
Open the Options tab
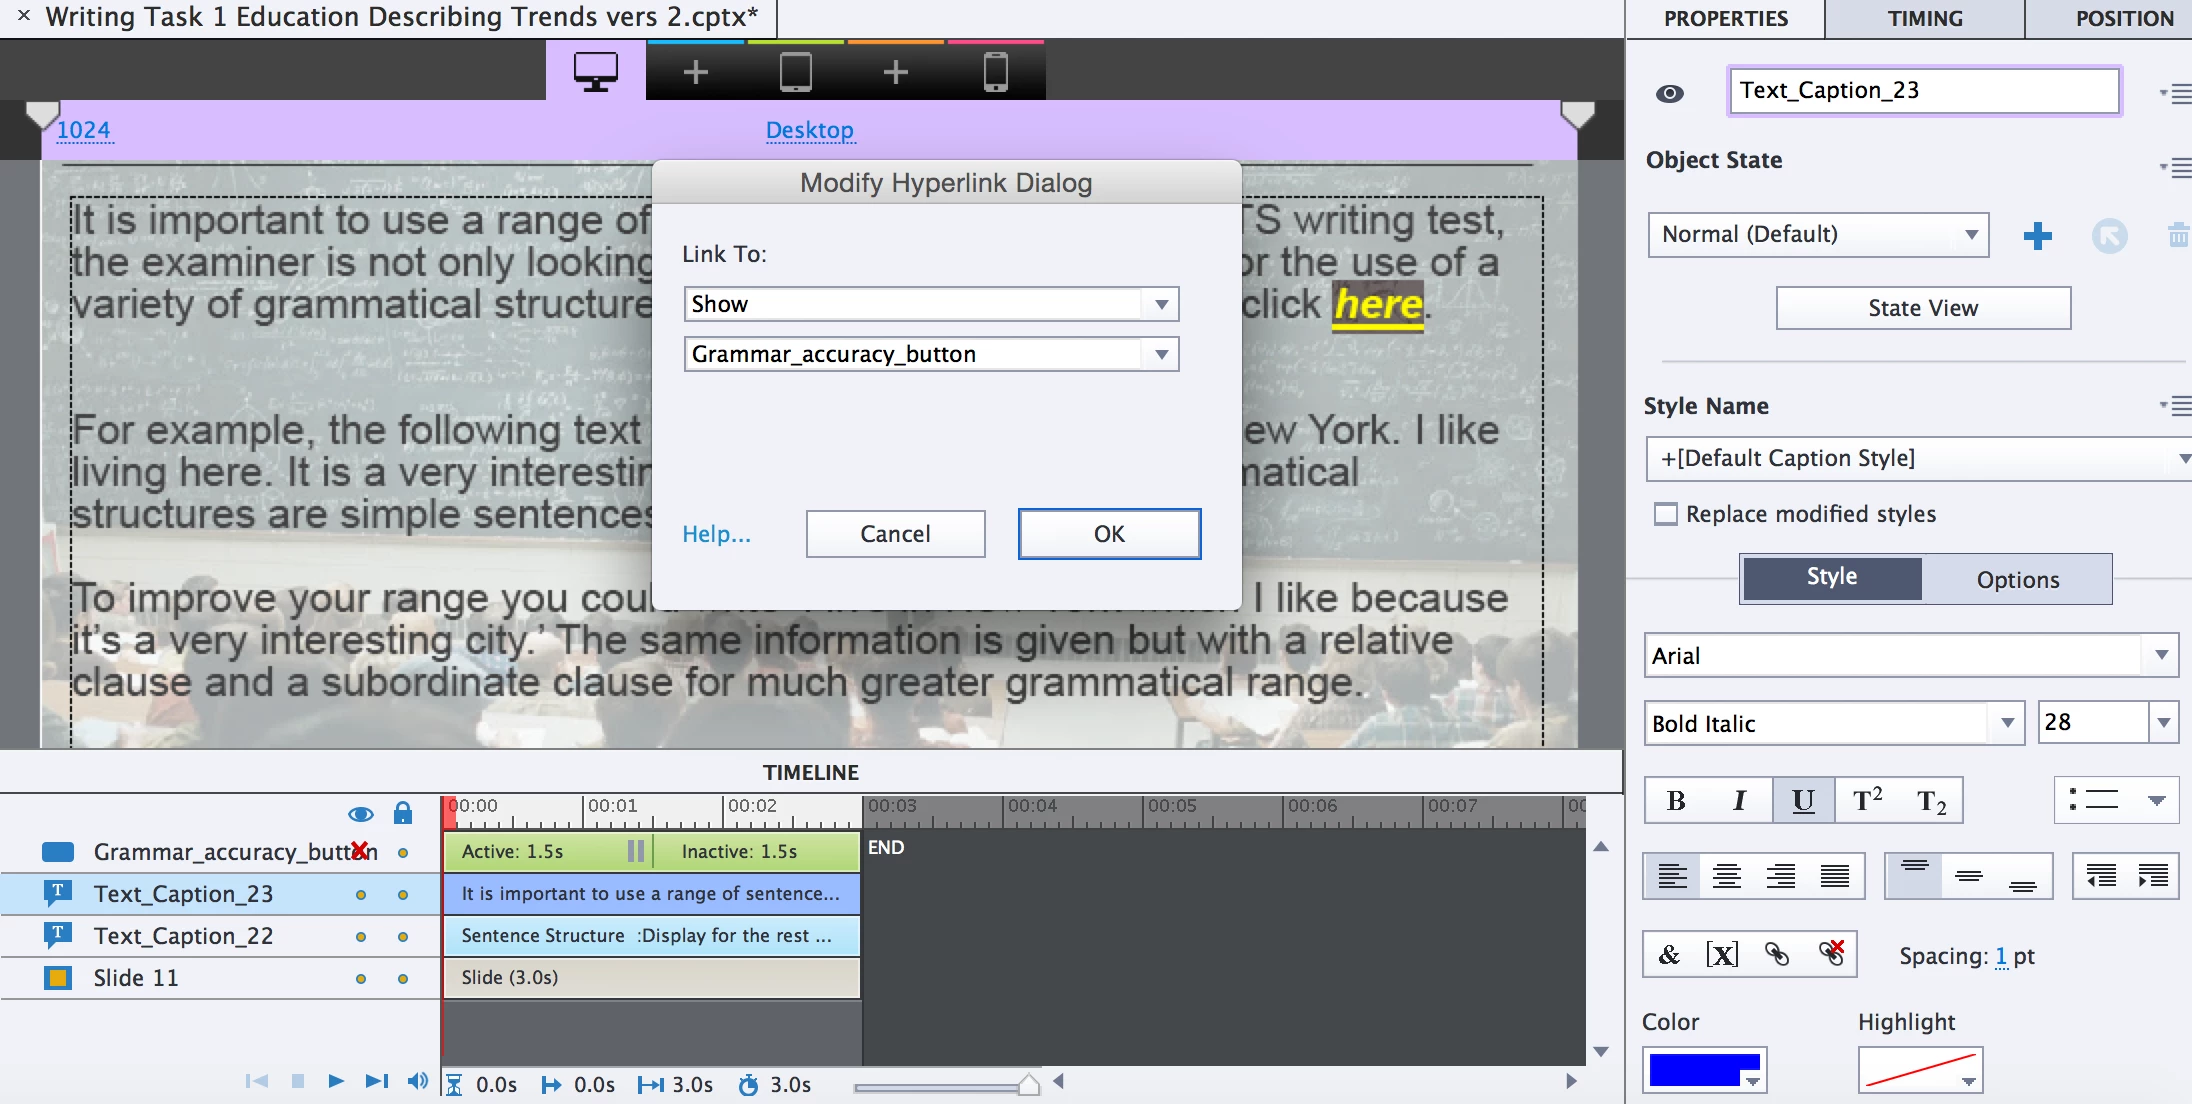(2017, 580)
